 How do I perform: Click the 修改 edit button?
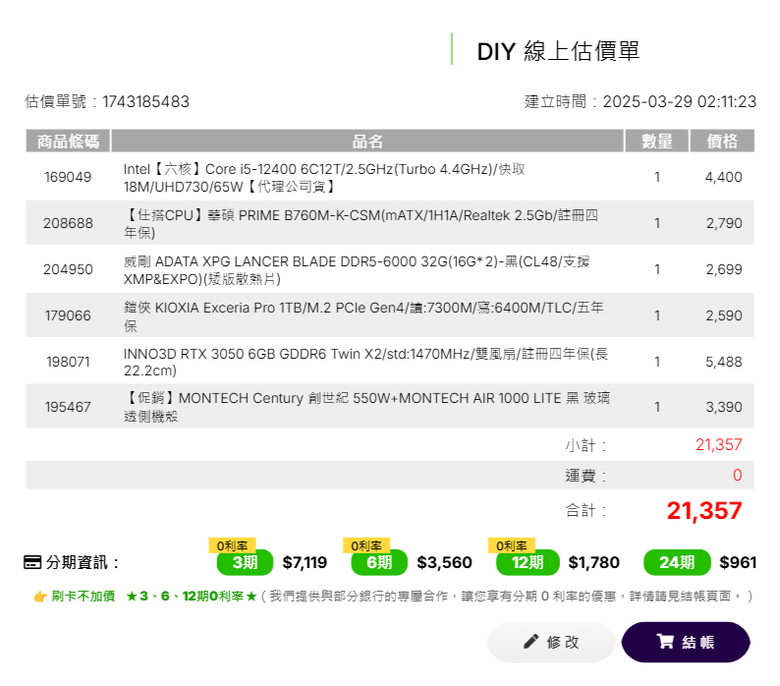[551, 642]
